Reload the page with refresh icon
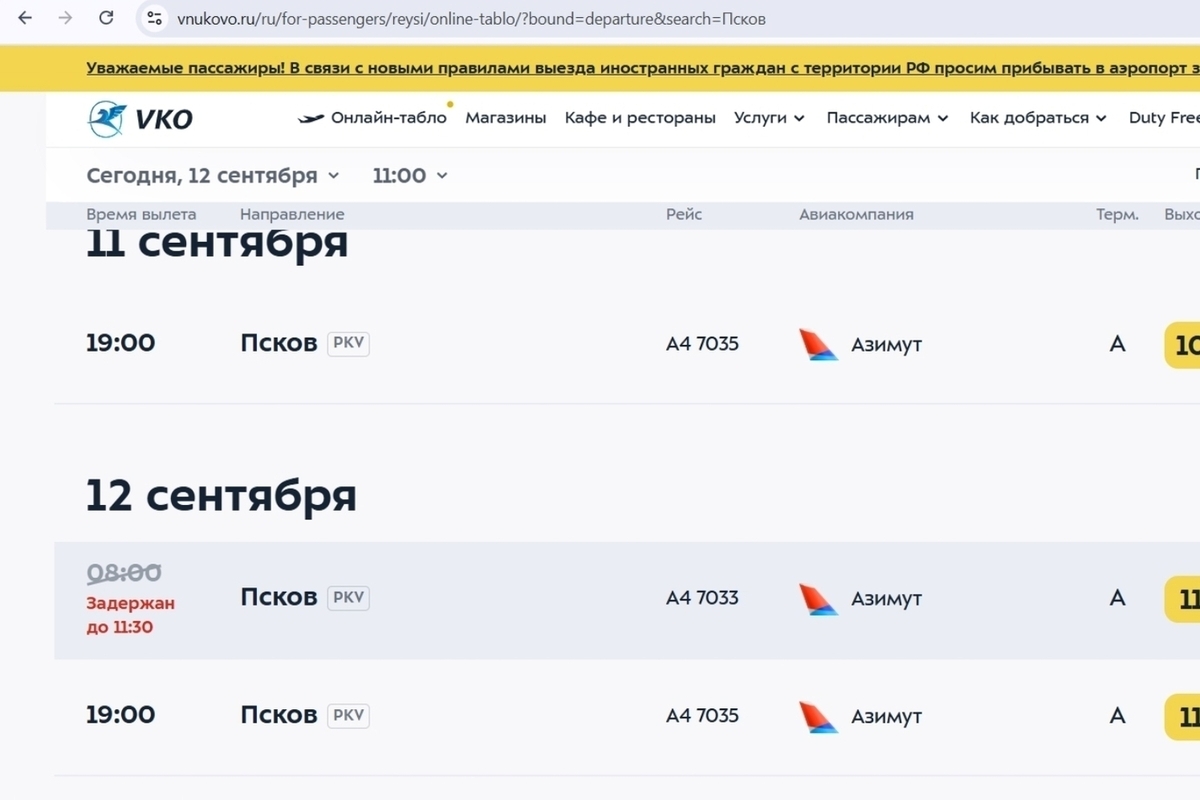1200x800 pixels. click(106, 18)
